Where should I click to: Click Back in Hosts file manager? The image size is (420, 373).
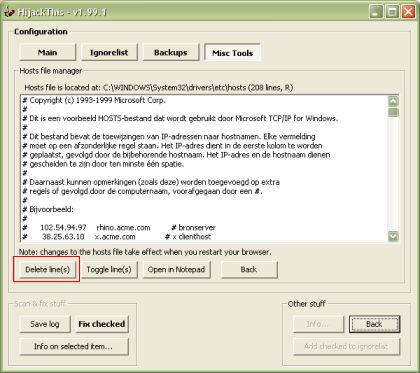[249, 269]
